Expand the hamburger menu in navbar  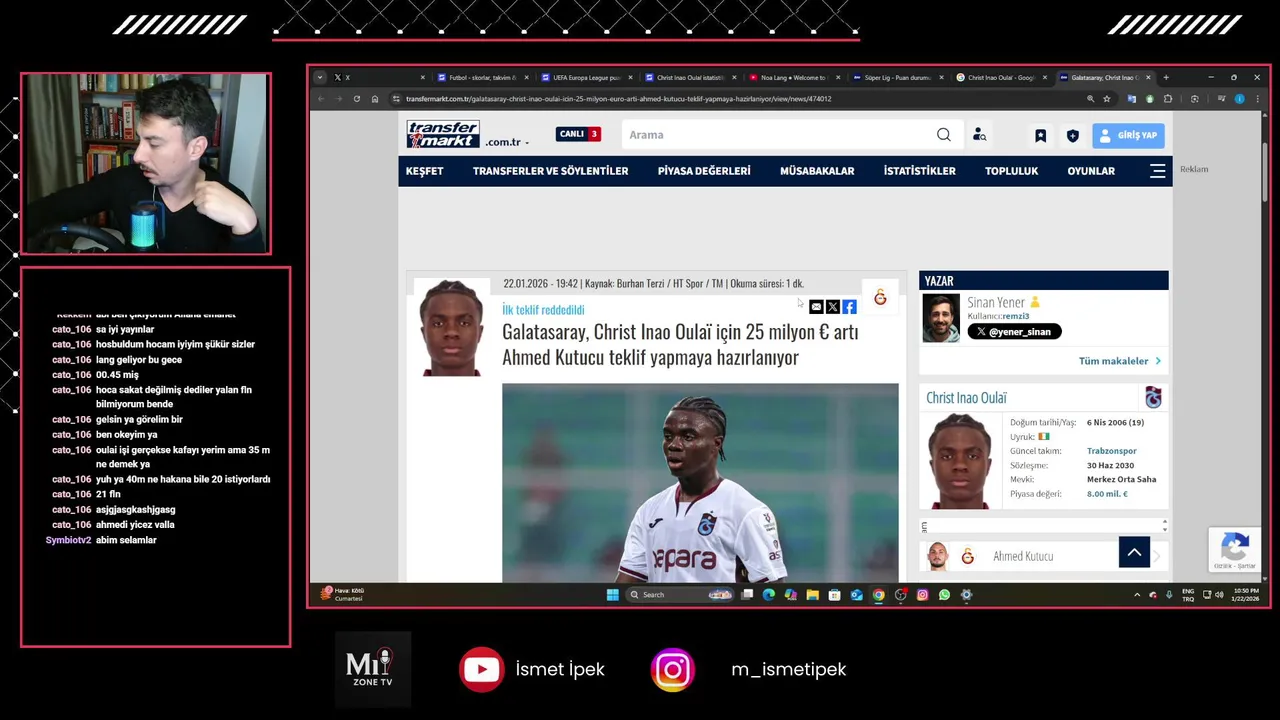[x=1158, y=171]
